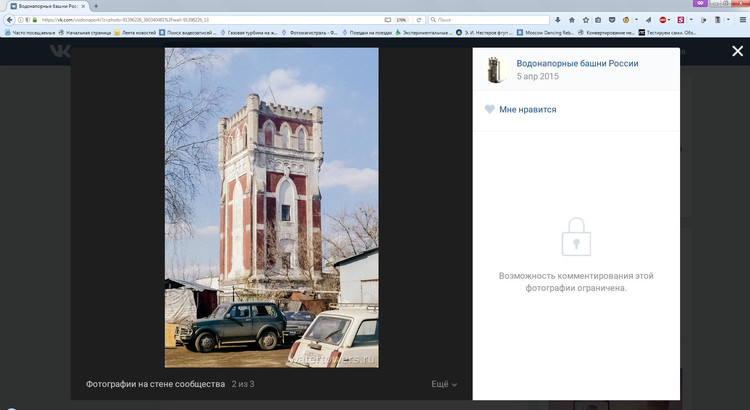Image resolution: width=750 pixels, height=410 pixels.
Task: Click the green padlock security icon
Action: click(x=34, y=20)
